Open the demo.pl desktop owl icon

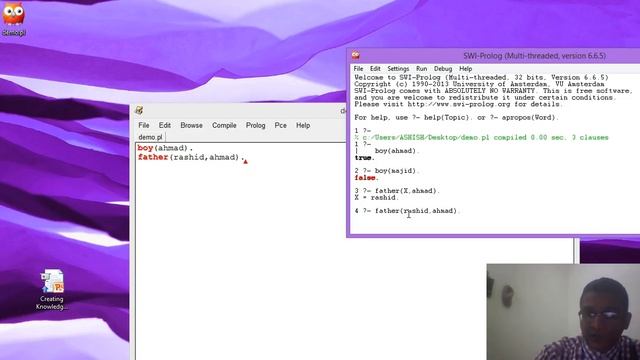coord(13,18)
